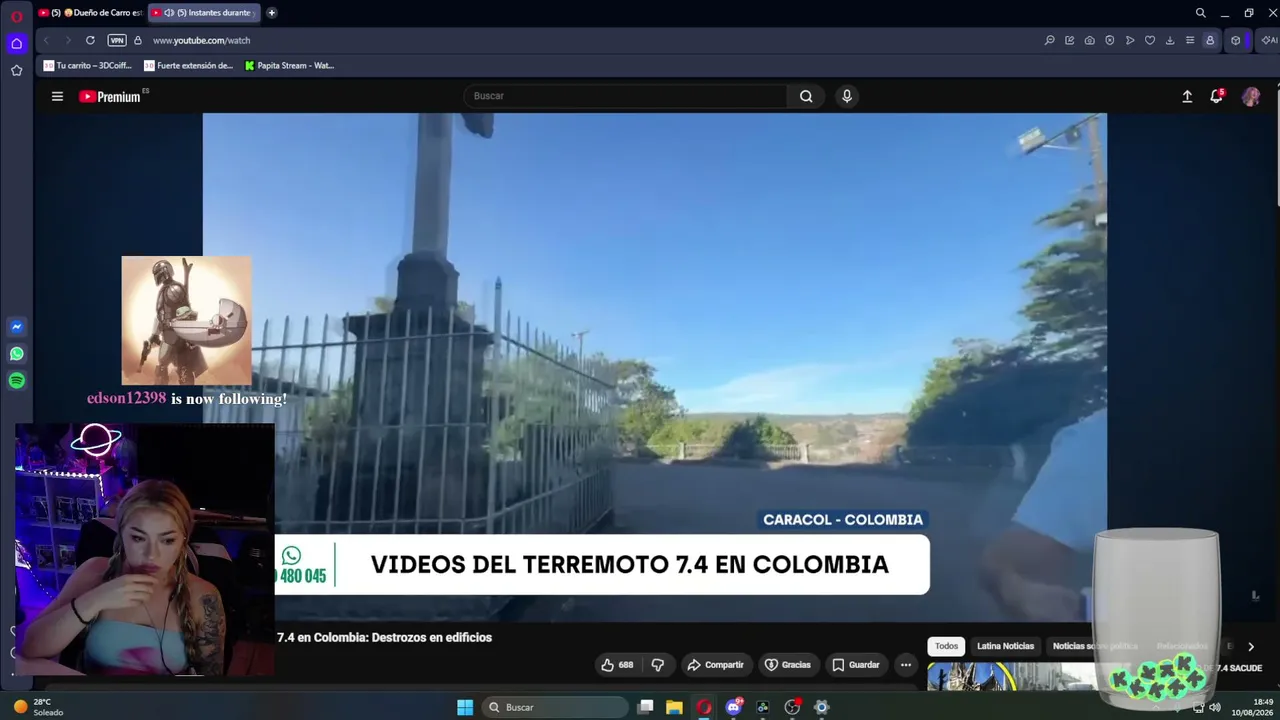
Task: Open Spotify from the Opera sidebar
Action: (16, 381)
